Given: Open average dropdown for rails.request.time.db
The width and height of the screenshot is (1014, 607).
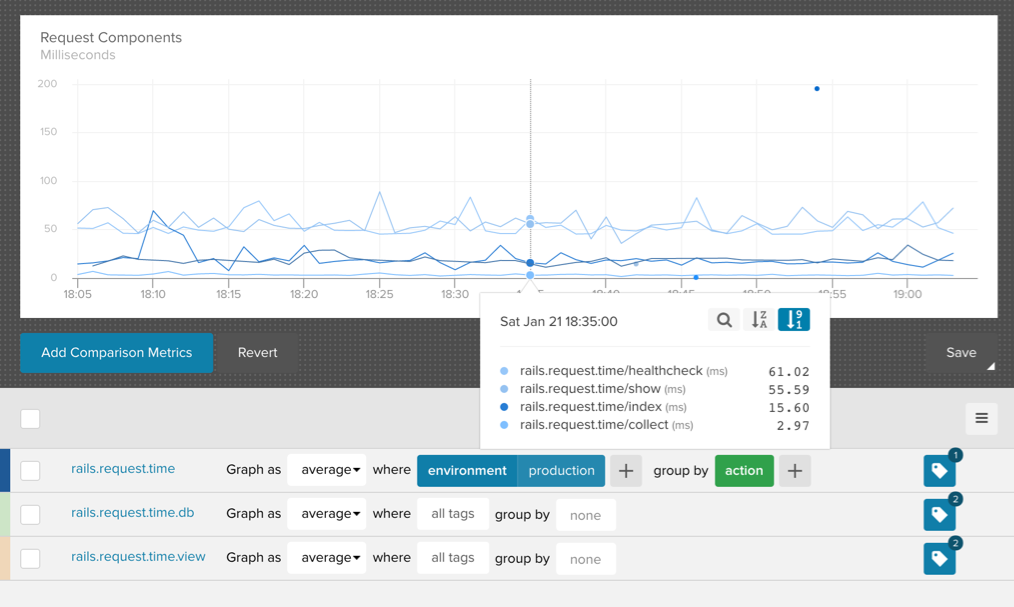Looking at the screenshot, I should click(x=326, y=514).
